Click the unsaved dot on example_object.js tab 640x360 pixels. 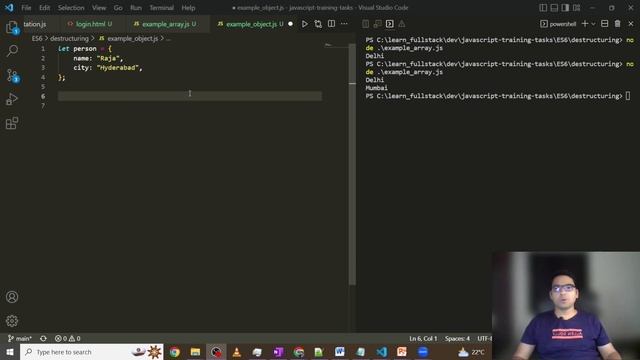tap(291, 24)
